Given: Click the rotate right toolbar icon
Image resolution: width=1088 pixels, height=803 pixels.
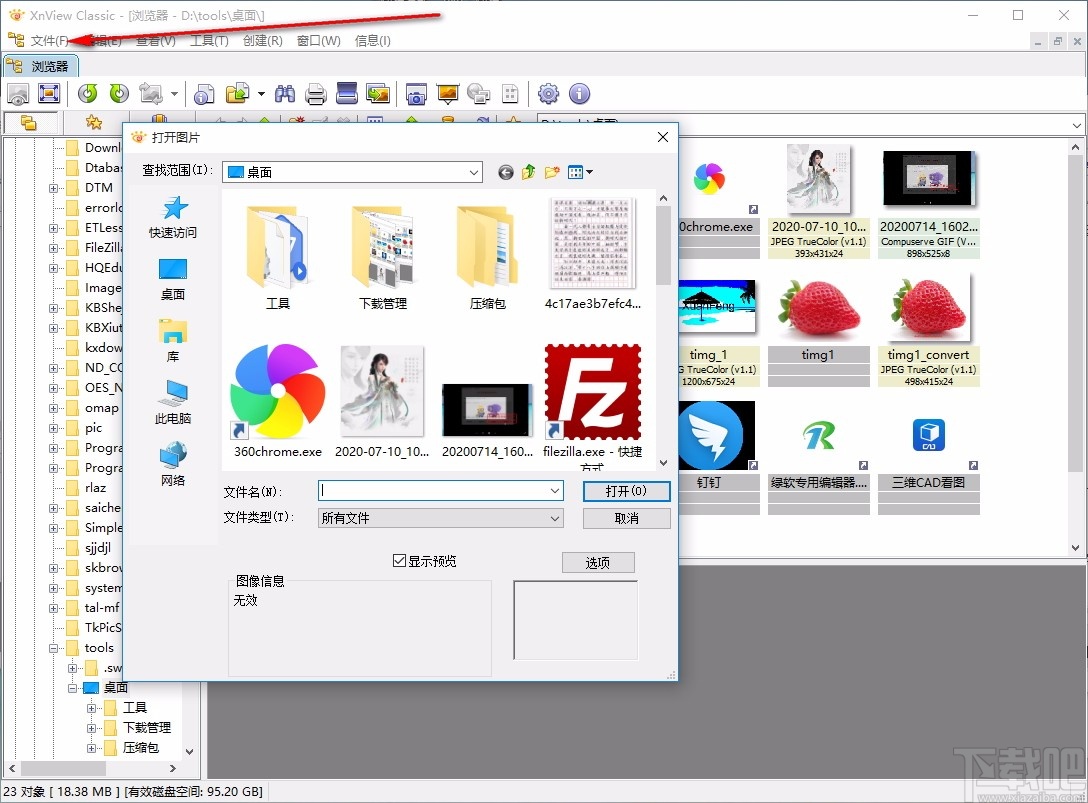Looking at the screenshot, I should (117, 93).
